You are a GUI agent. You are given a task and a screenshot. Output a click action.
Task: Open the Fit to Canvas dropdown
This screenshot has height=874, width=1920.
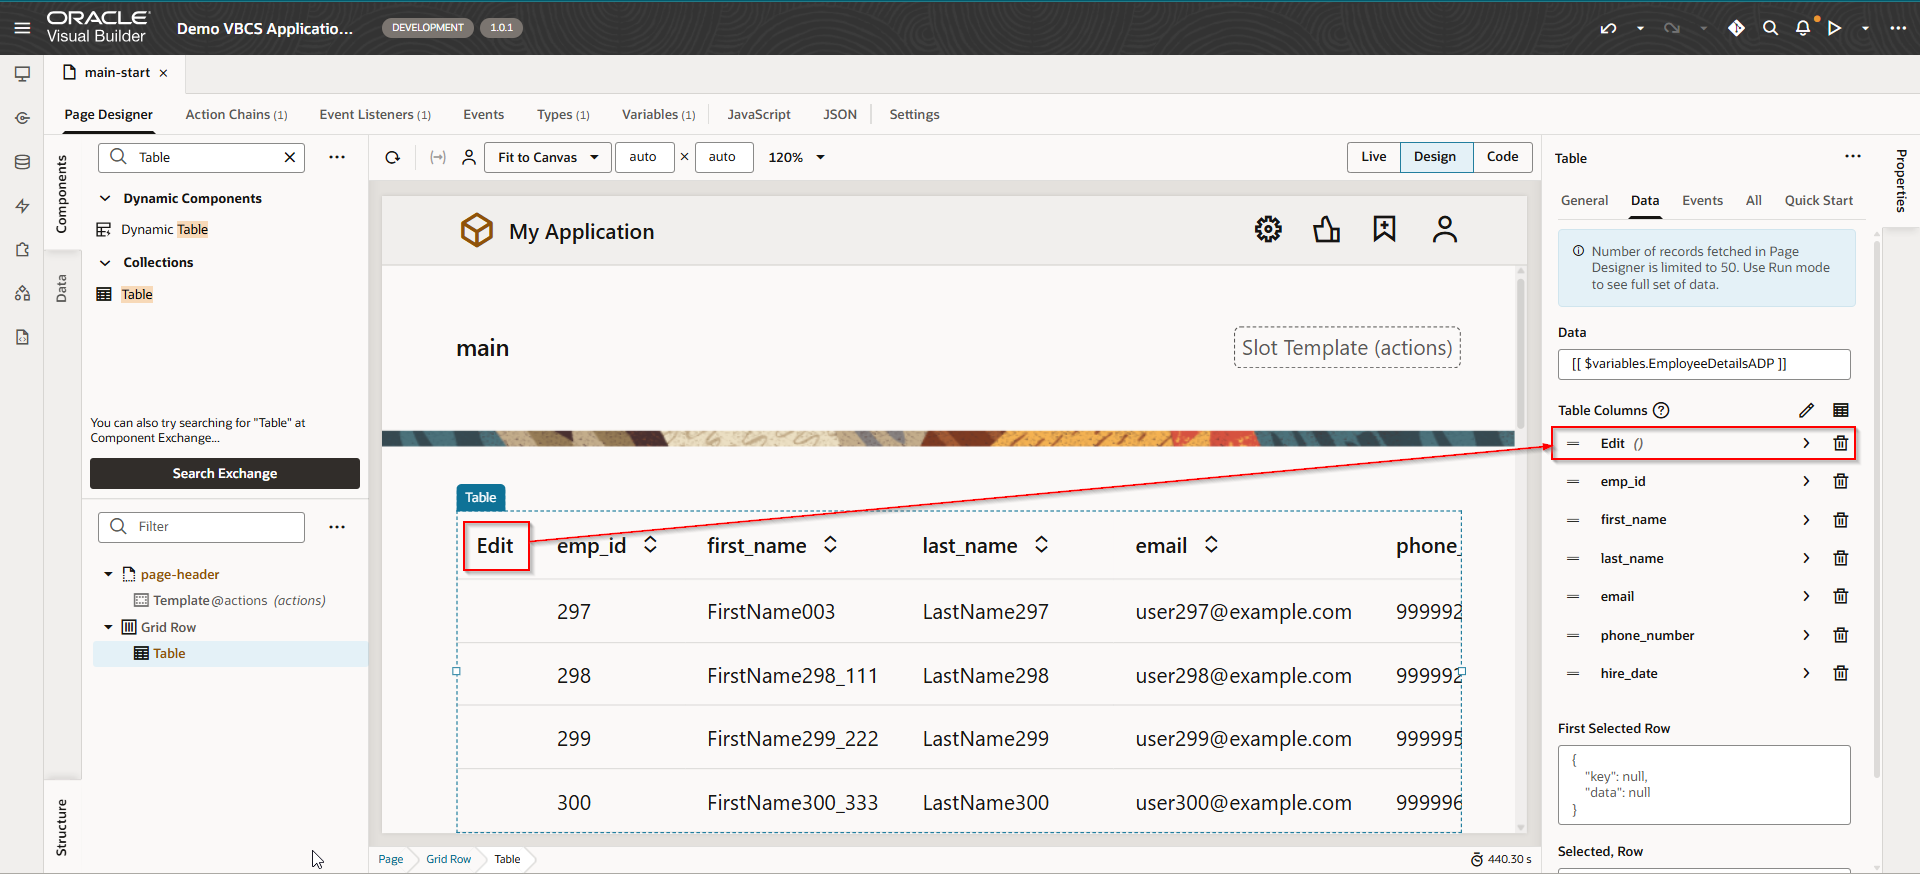(x=547, y=157)
